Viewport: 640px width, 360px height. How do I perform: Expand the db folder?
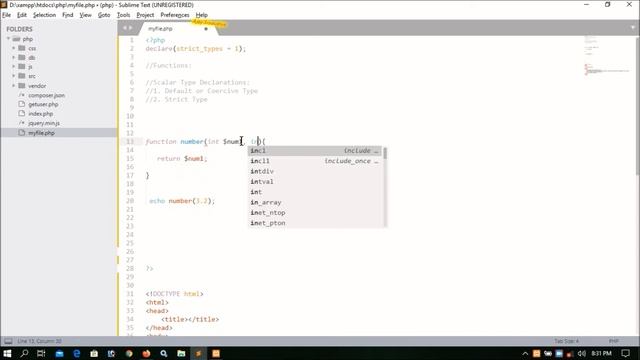click(13, 58)
